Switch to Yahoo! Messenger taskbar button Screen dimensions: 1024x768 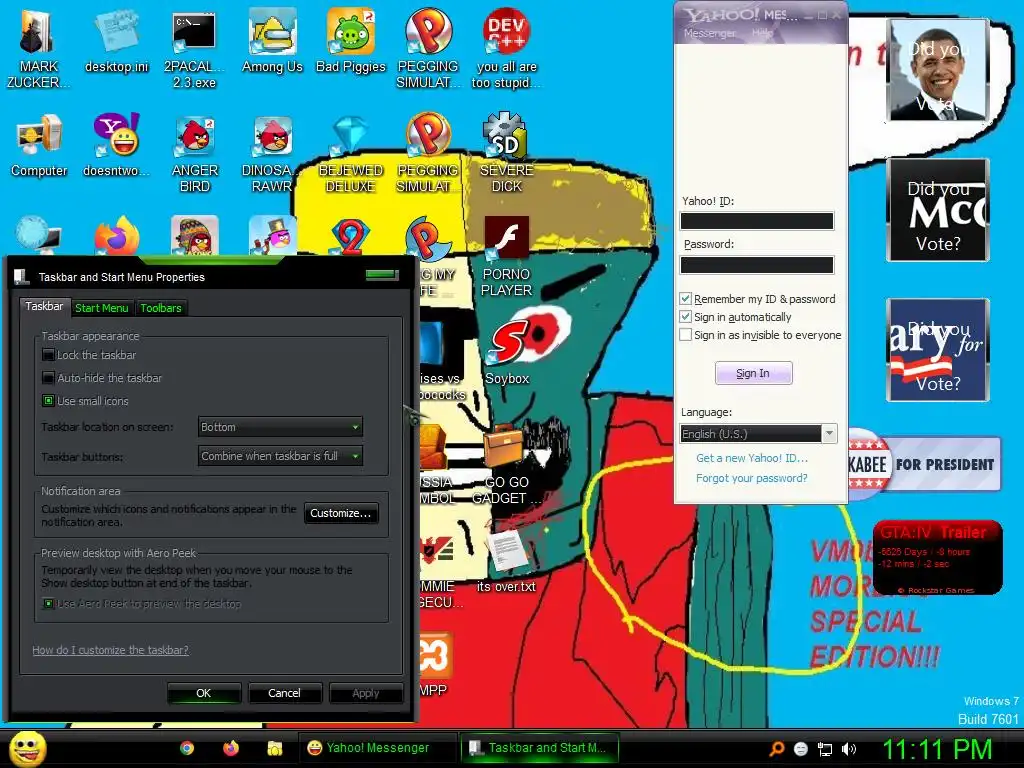pyautogui.click(x=377, y=748)
